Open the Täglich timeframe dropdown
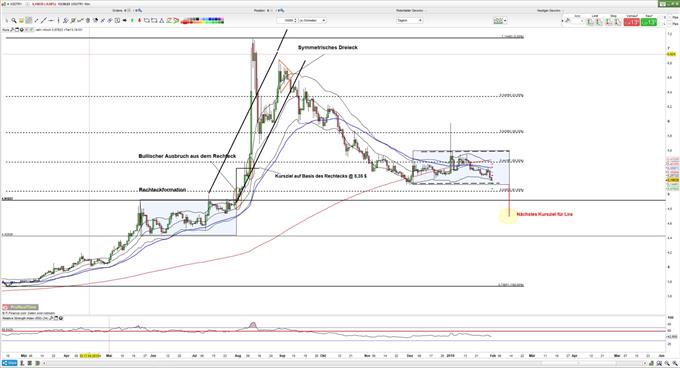Viewport: 680px width, 368px height. (409, 20)
